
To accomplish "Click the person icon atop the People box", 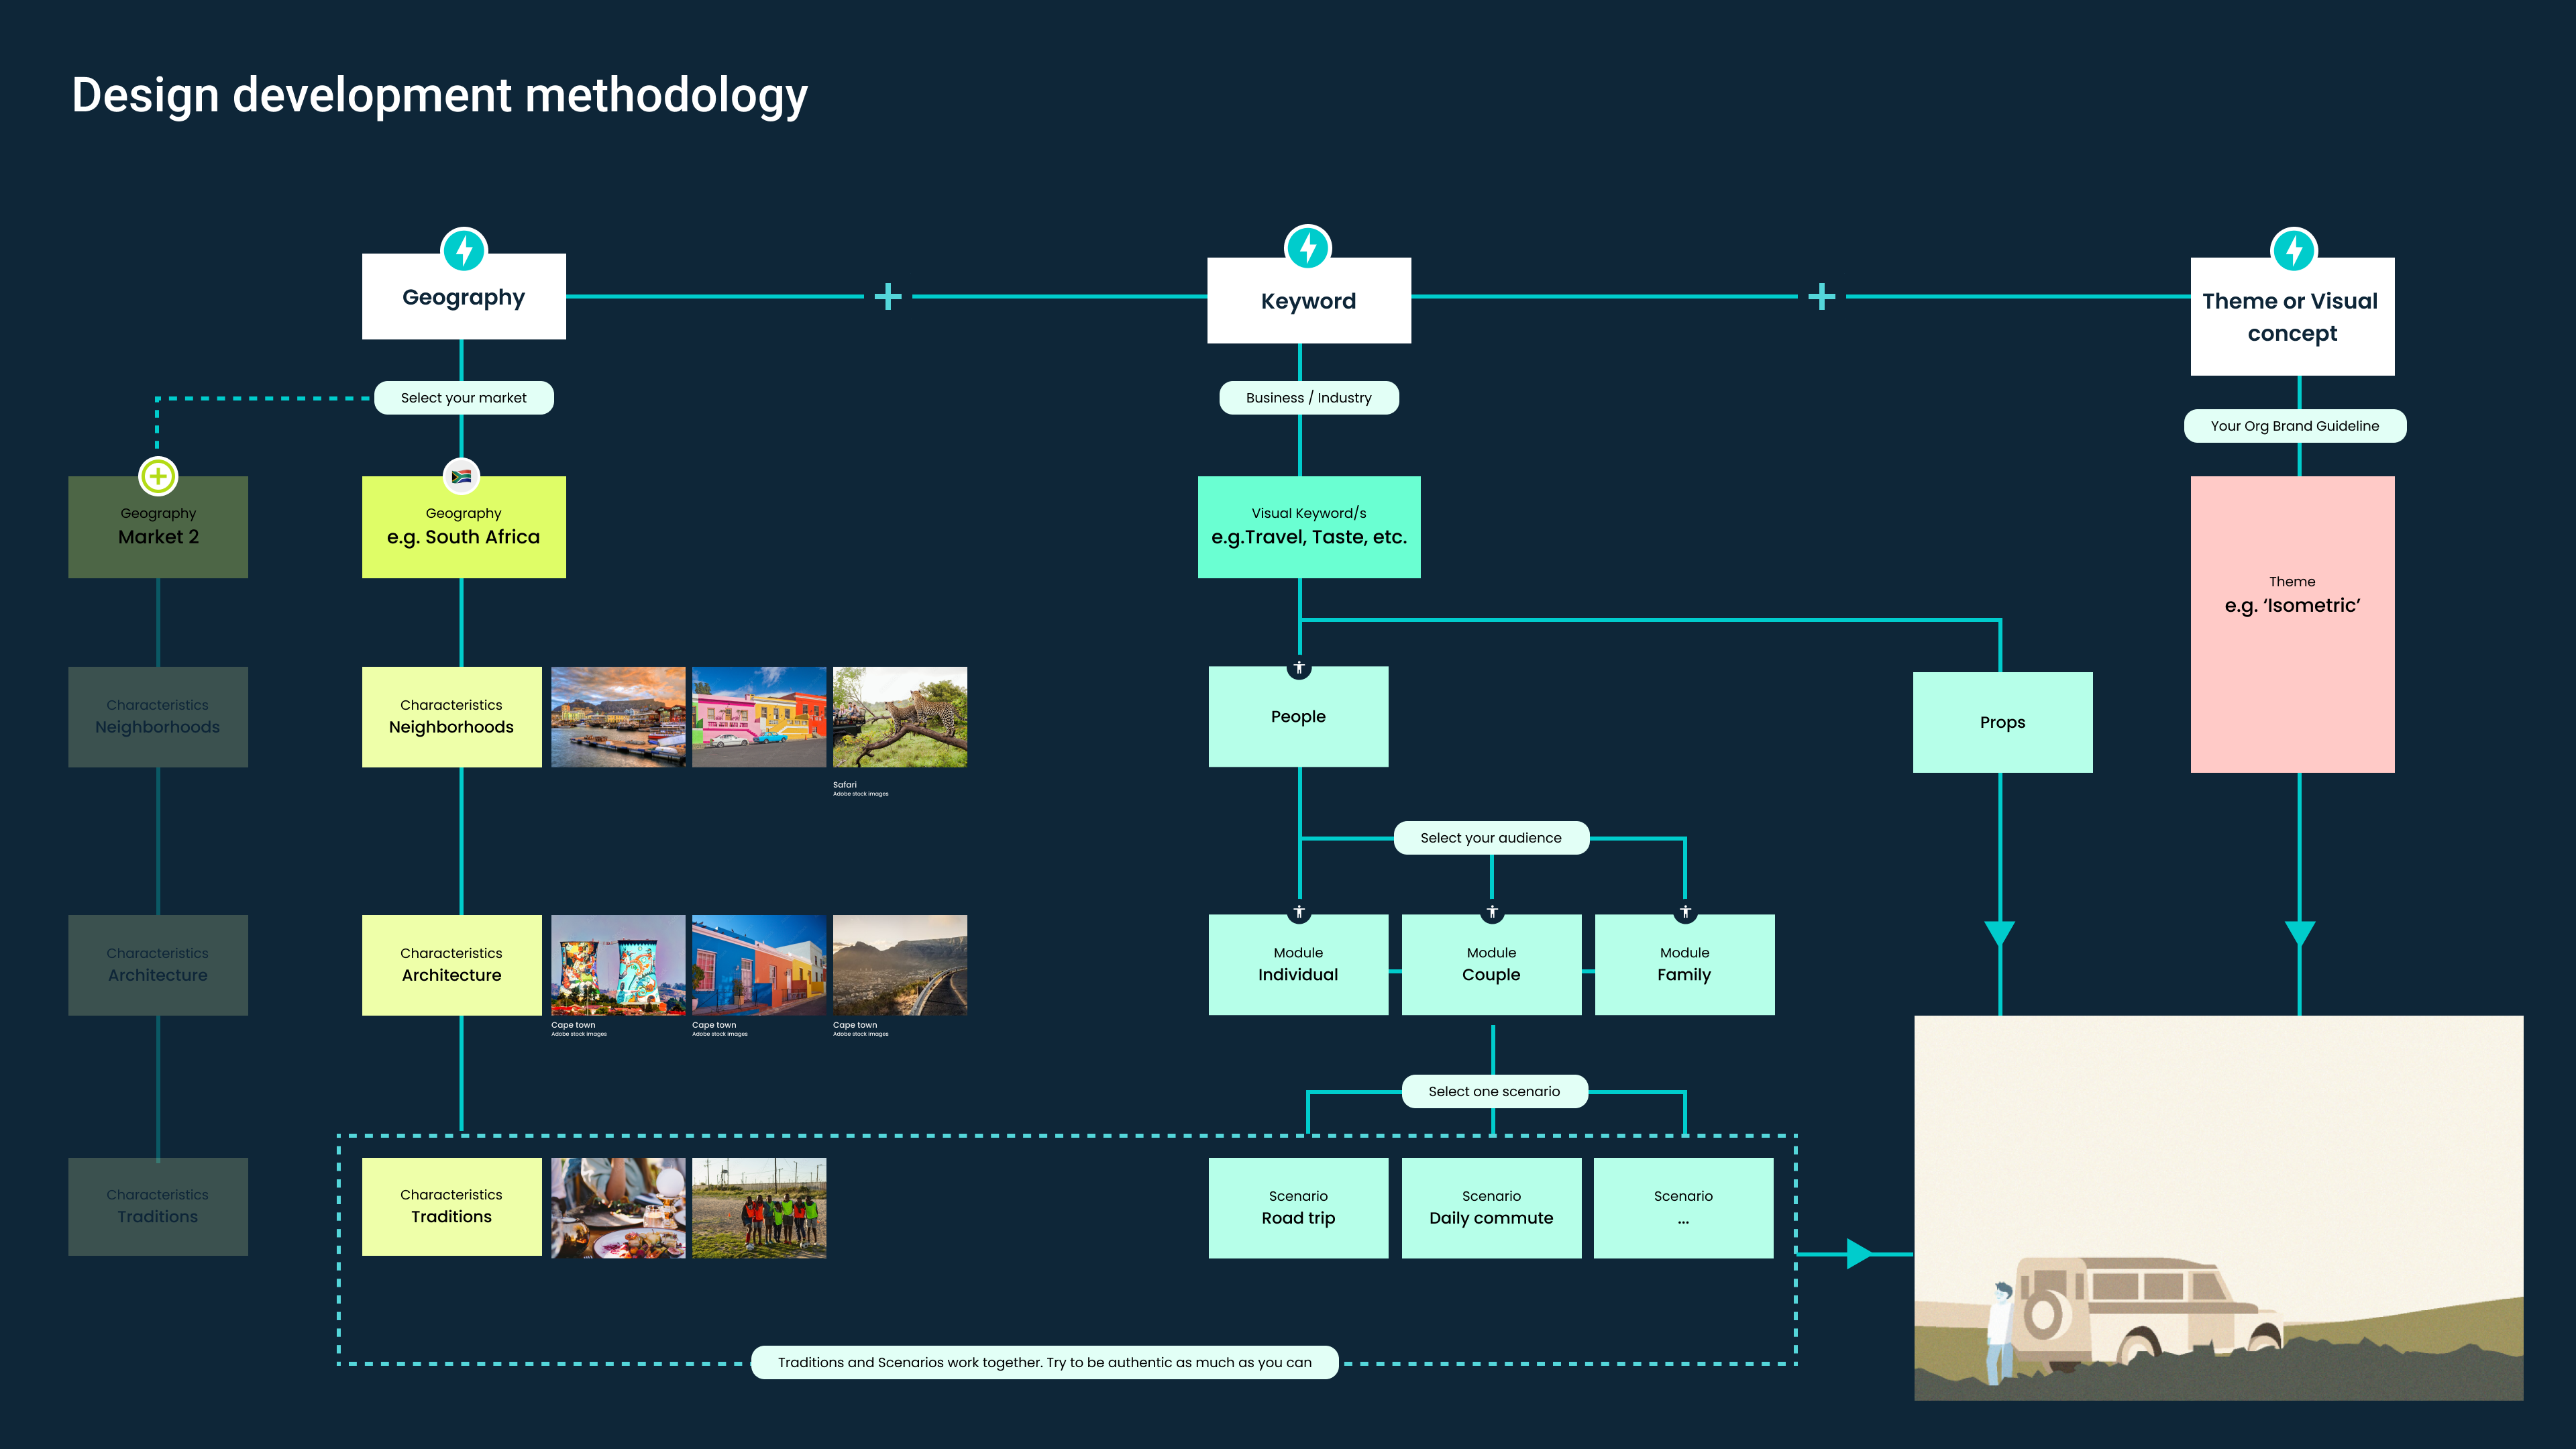I will coord(1298,667).
